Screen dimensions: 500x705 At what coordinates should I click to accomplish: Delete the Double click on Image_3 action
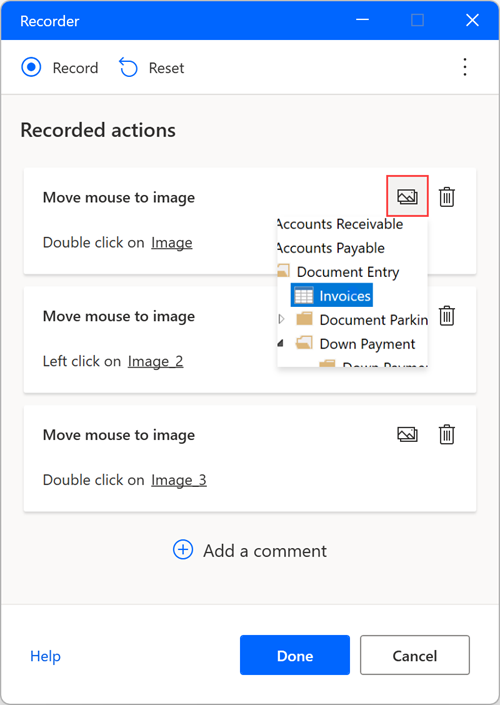446,434
